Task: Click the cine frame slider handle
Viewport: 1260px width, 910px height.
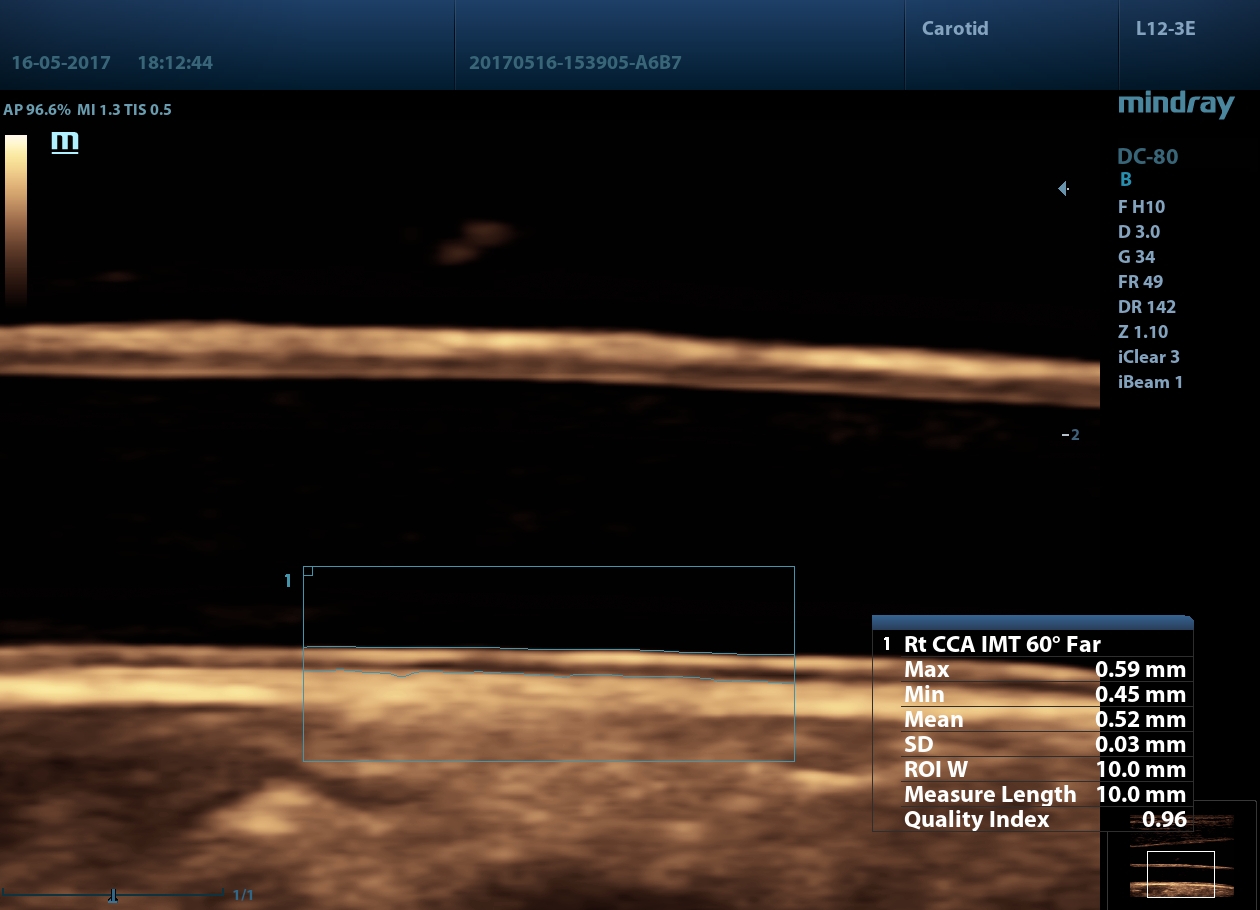Action: coord(114,894)
